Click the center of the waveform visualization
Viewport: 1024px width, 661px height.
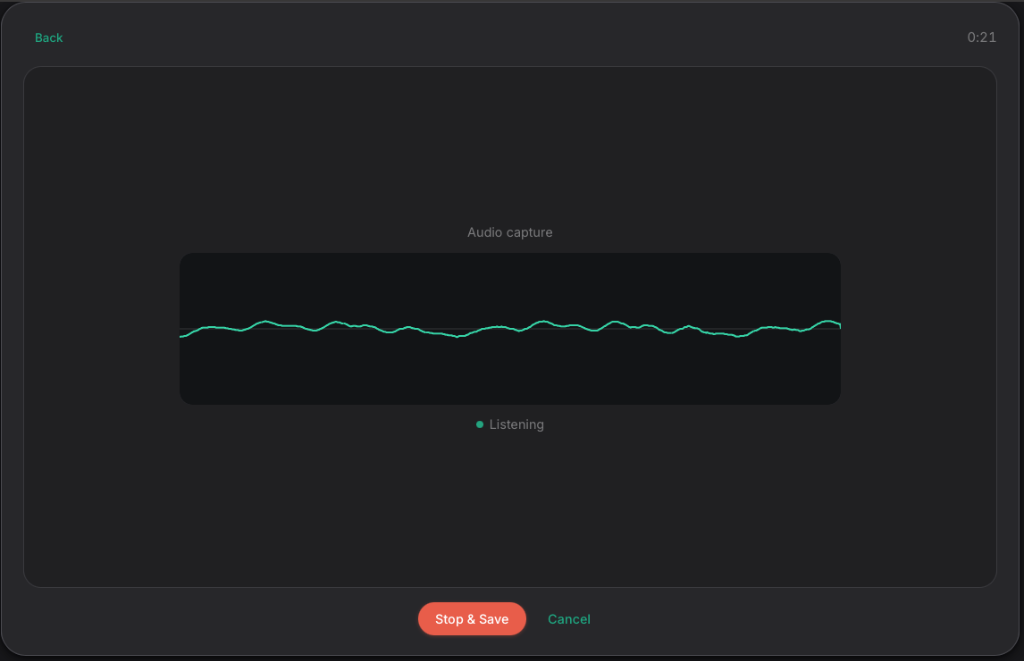pos(510,328)
